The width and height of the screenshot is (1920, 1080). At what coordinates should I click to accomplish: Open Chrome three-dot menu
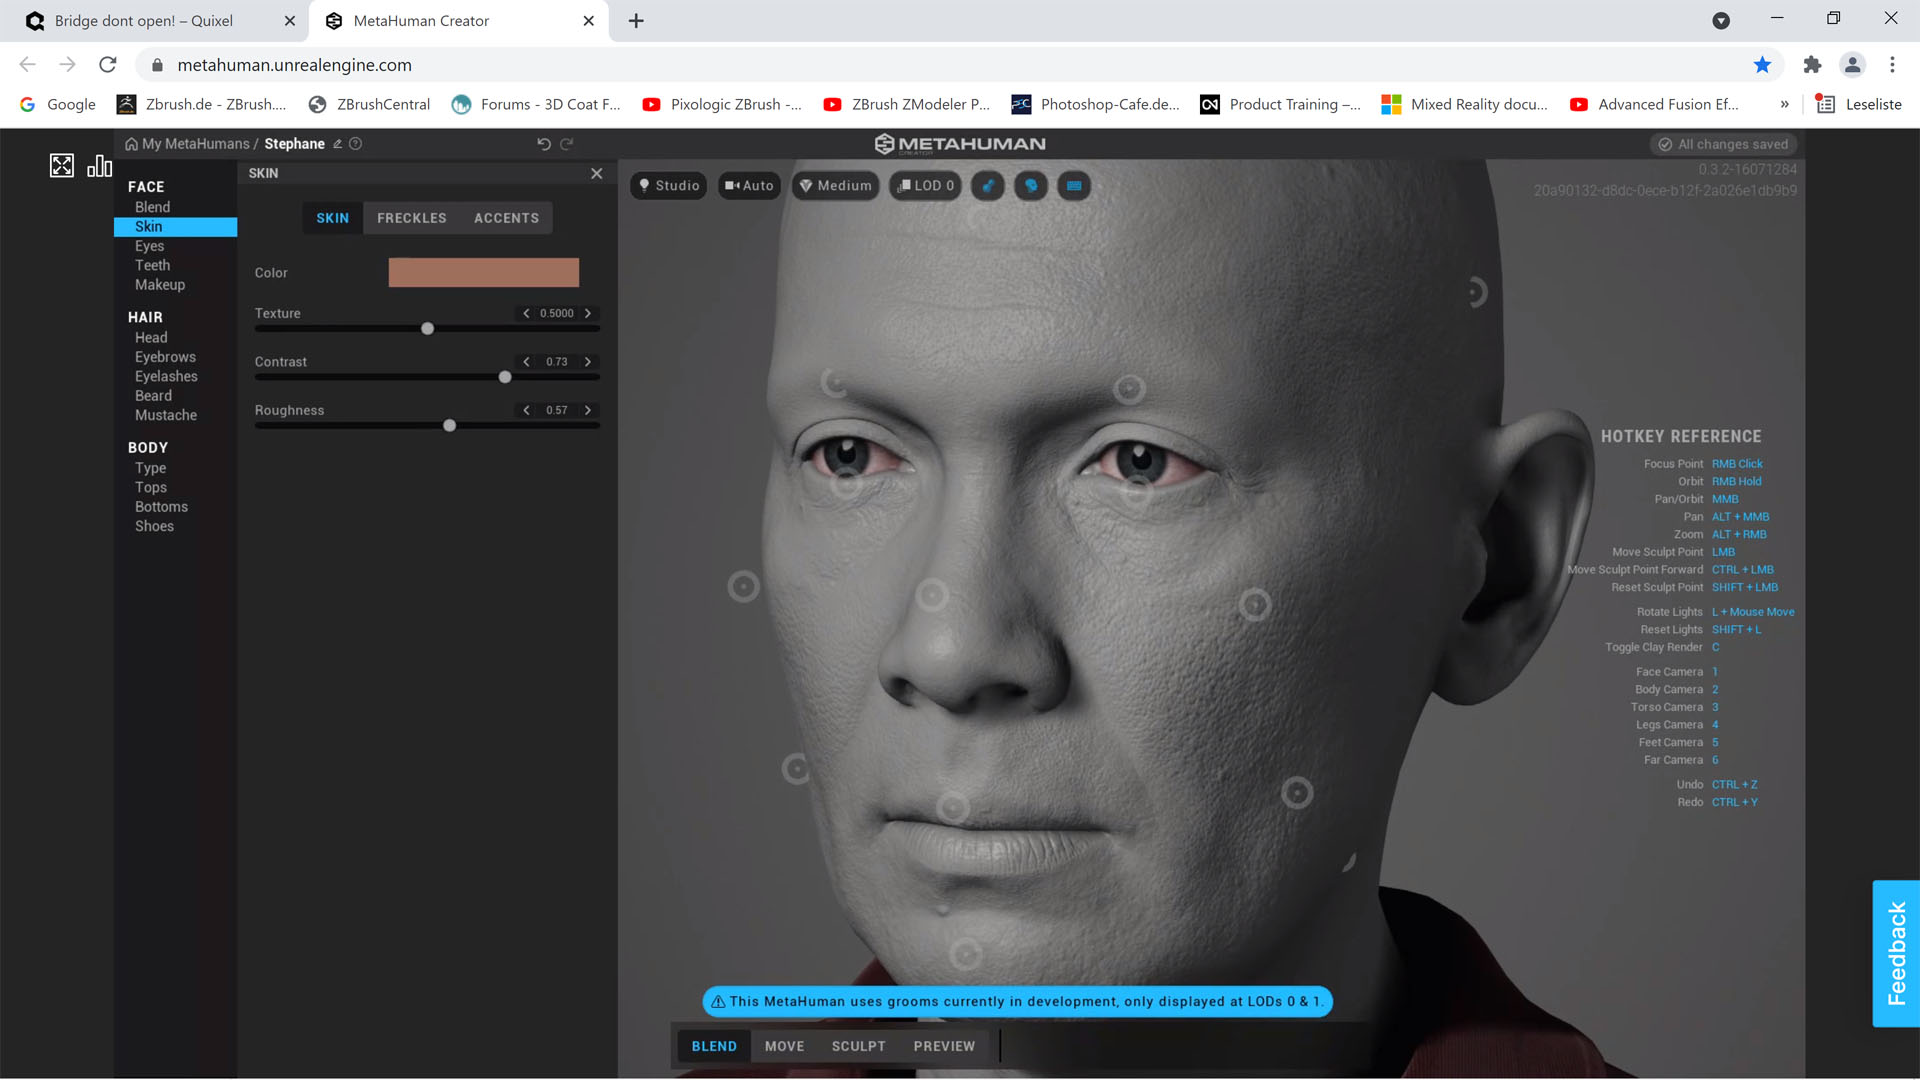point(1892,65)
